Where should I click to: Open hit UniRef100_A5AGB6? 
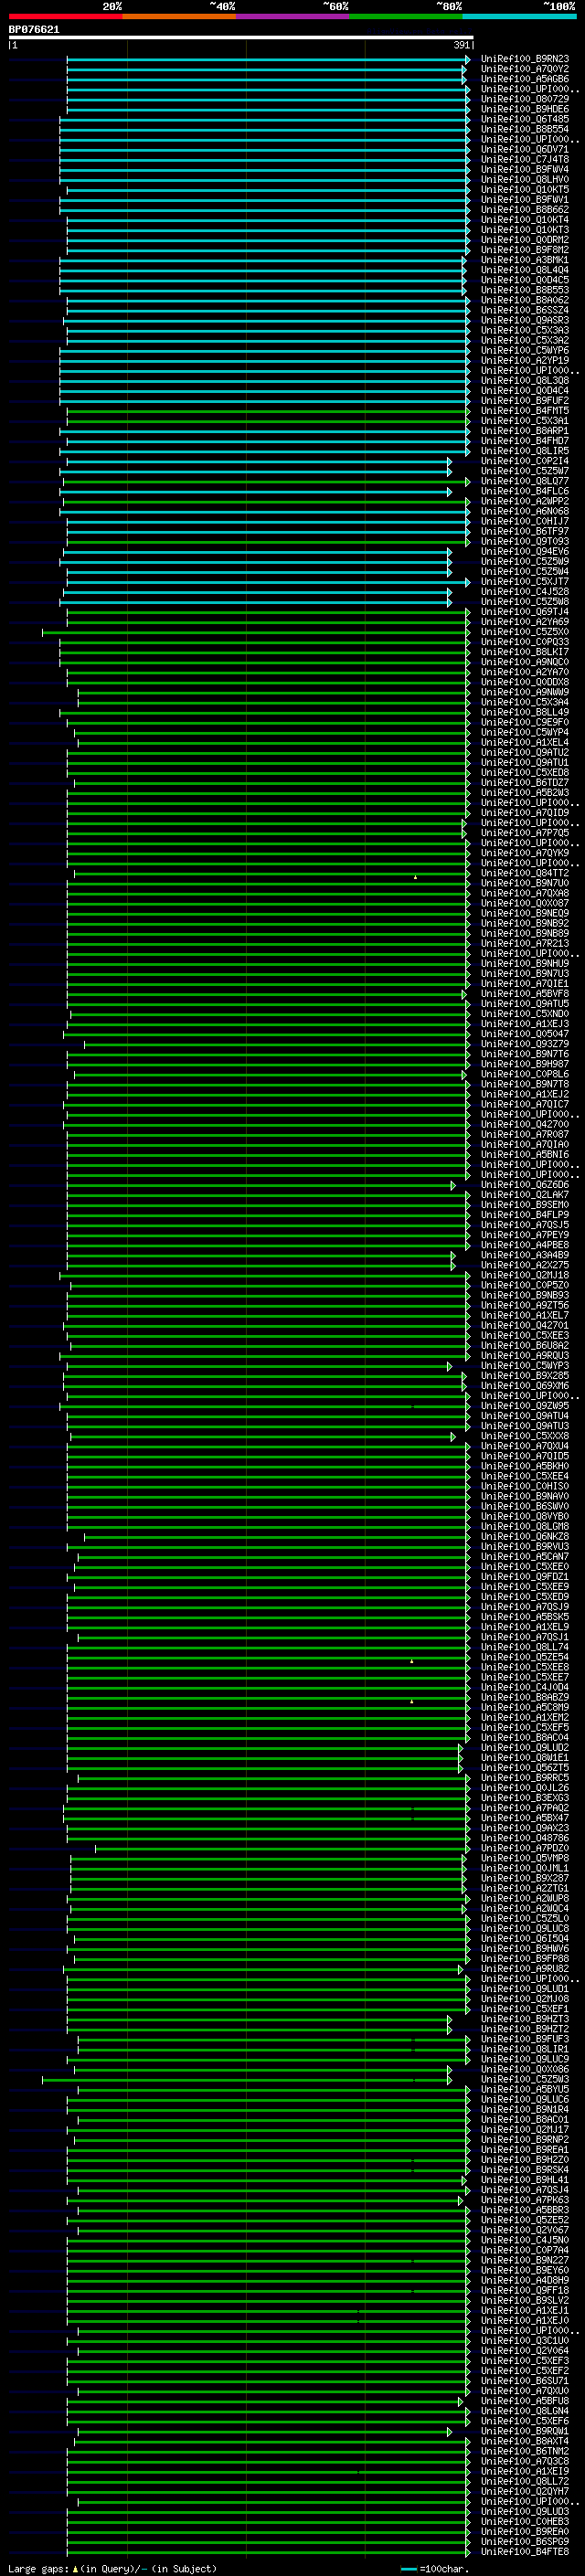click(525, 79)
